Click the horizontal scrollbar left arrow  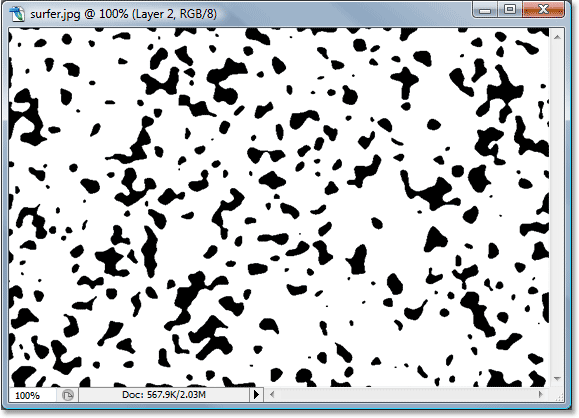[x=272, y=395]
